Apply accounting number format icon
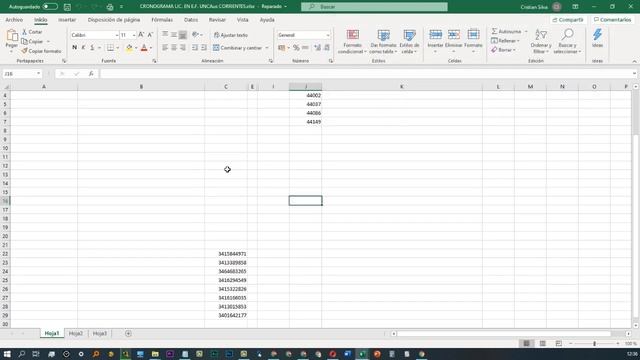The image size is (640, 360). tap(282, 48)
